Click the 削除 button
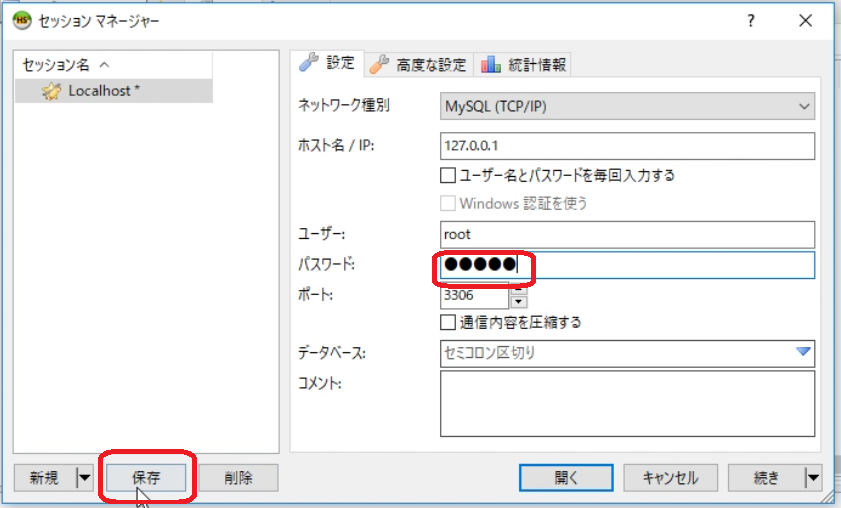Screen dimensions: 841x508 point(239,477)
